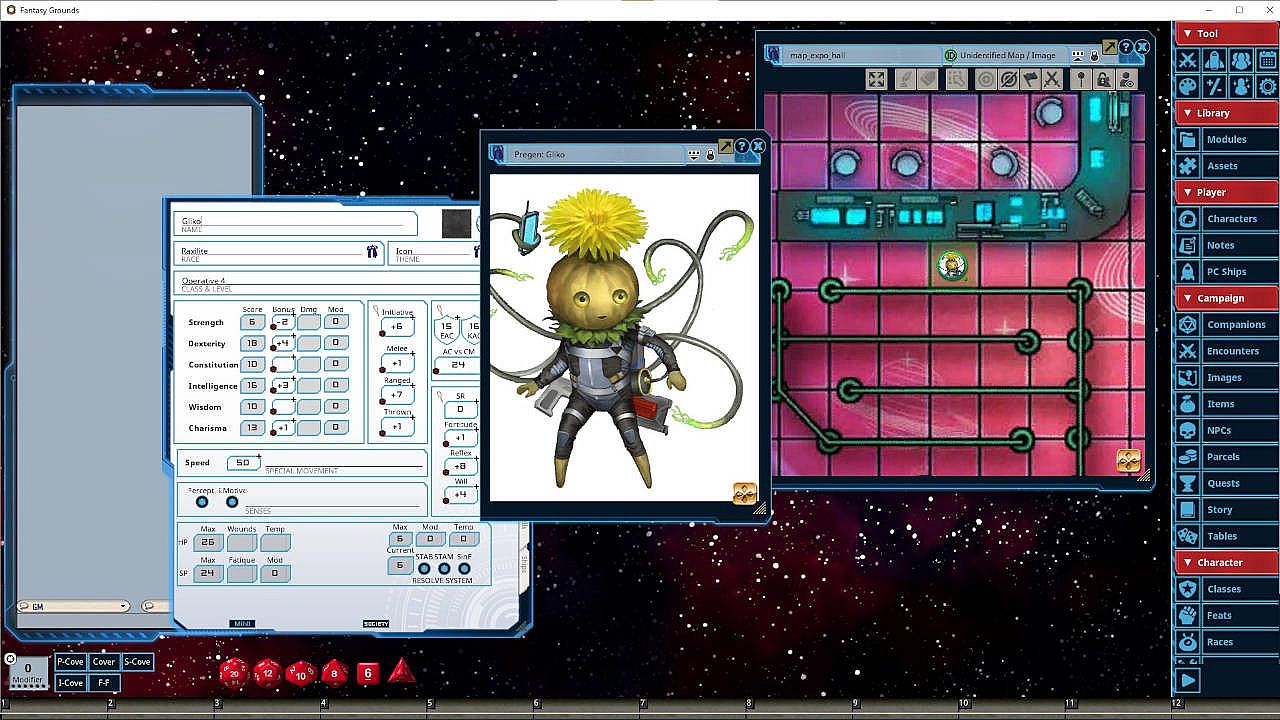Toggle the STAM resolve radio button
Viewport: 1280px width, 720px height.
click(444, 568)
